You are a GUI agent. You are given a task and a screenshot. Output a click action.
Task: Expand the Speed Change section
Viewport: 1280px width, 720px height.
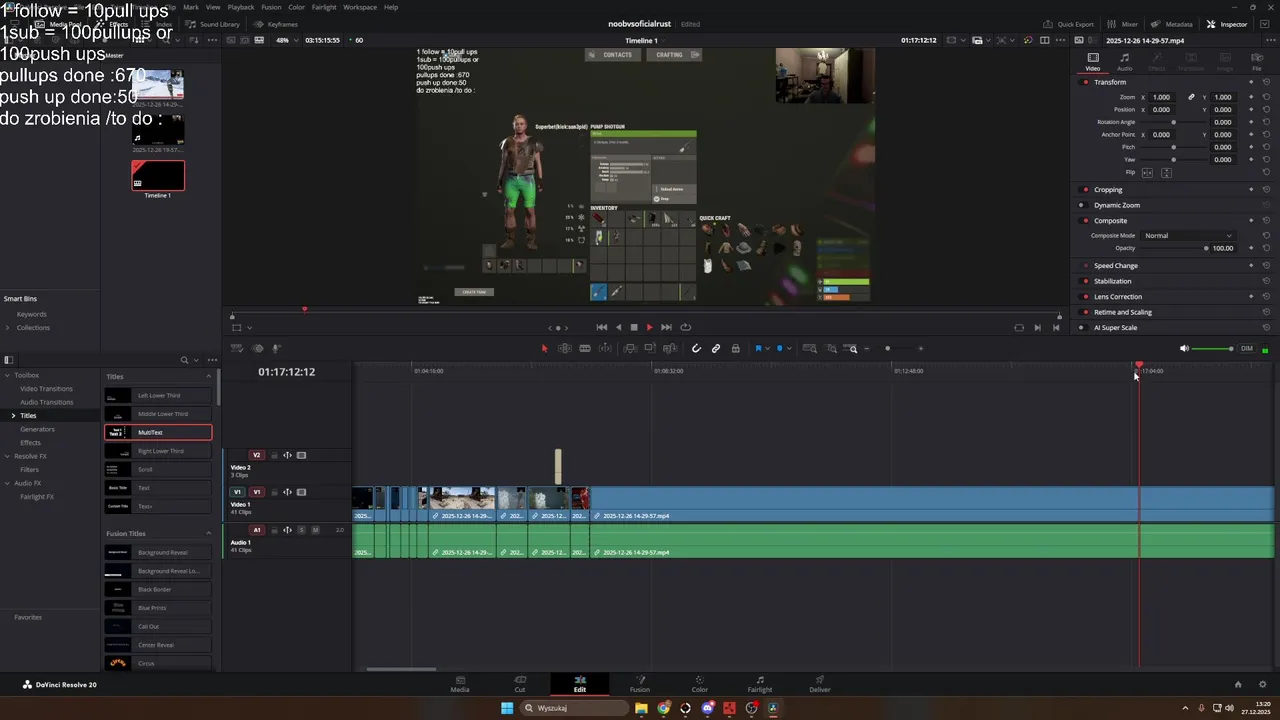(1116, 266)
